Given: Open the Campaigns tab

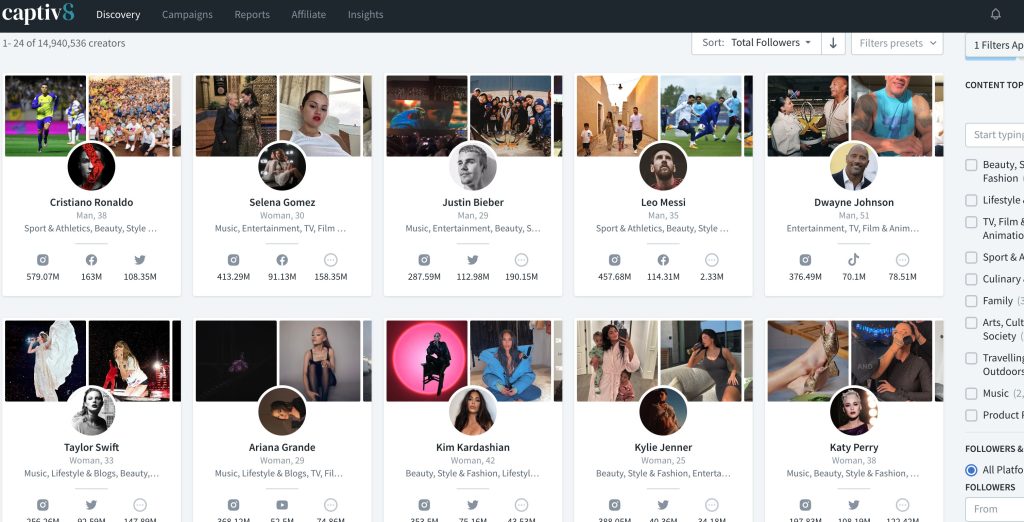Looking at the screenshot, I should (187, 14).
